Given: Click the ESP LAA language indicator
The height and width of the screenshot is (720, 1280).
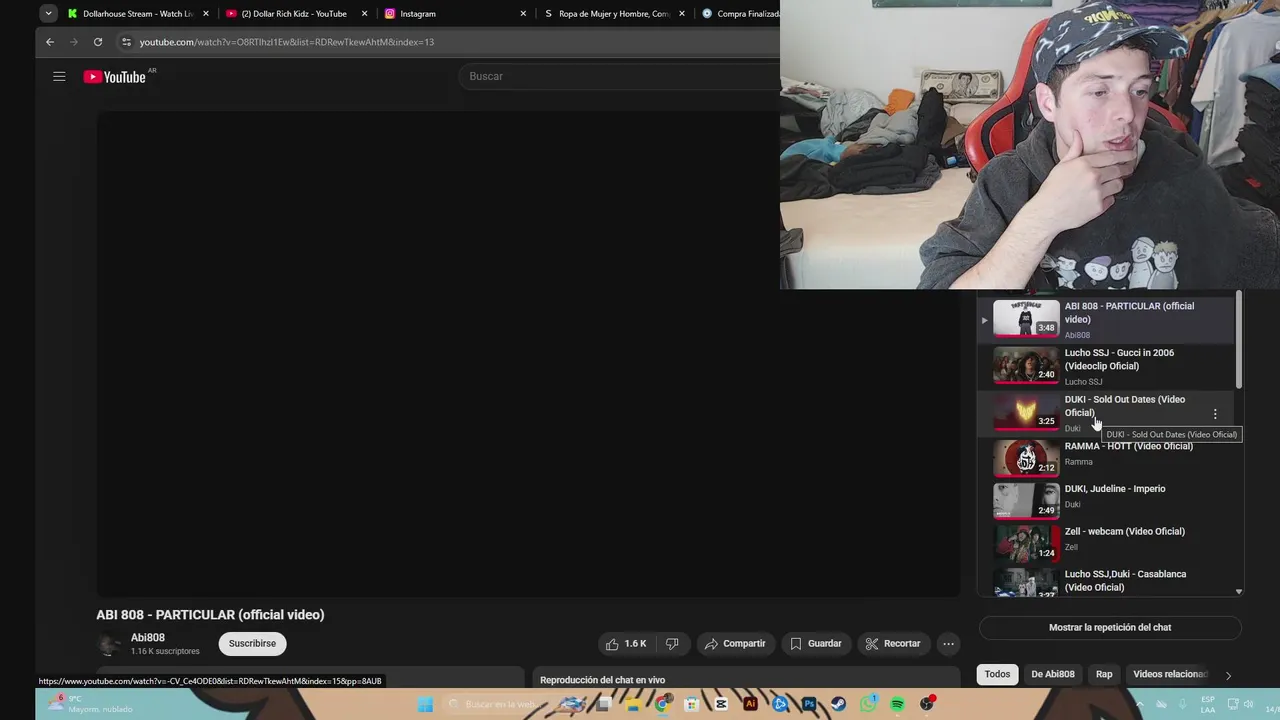Looking at the screenshot, I should click(1208, 704).
